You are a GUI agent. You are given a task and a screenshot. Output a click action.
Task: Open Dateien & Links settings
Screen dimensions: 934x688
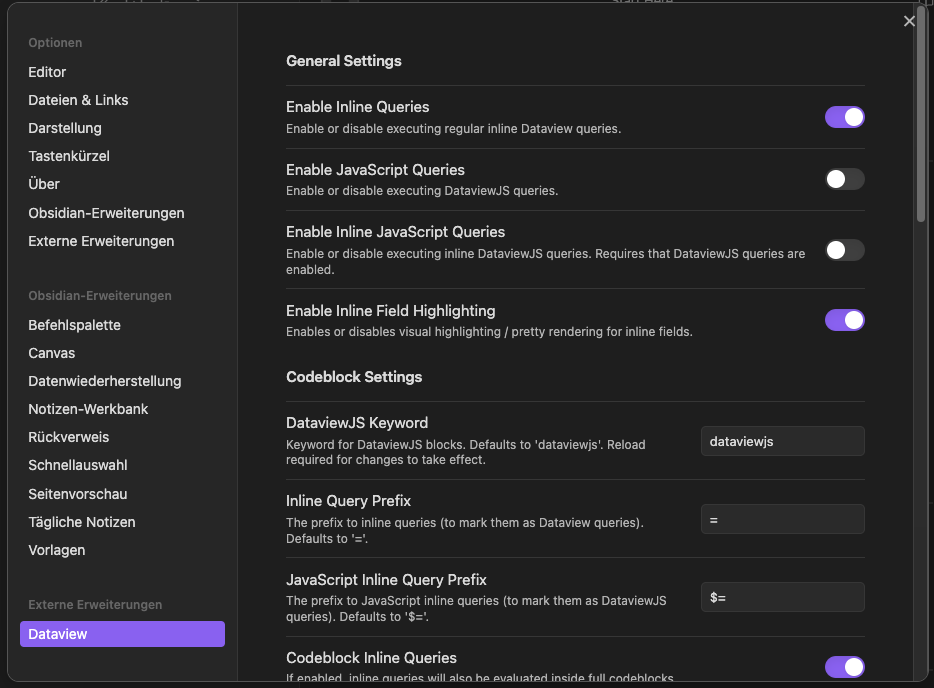click(x=78, y=100)
